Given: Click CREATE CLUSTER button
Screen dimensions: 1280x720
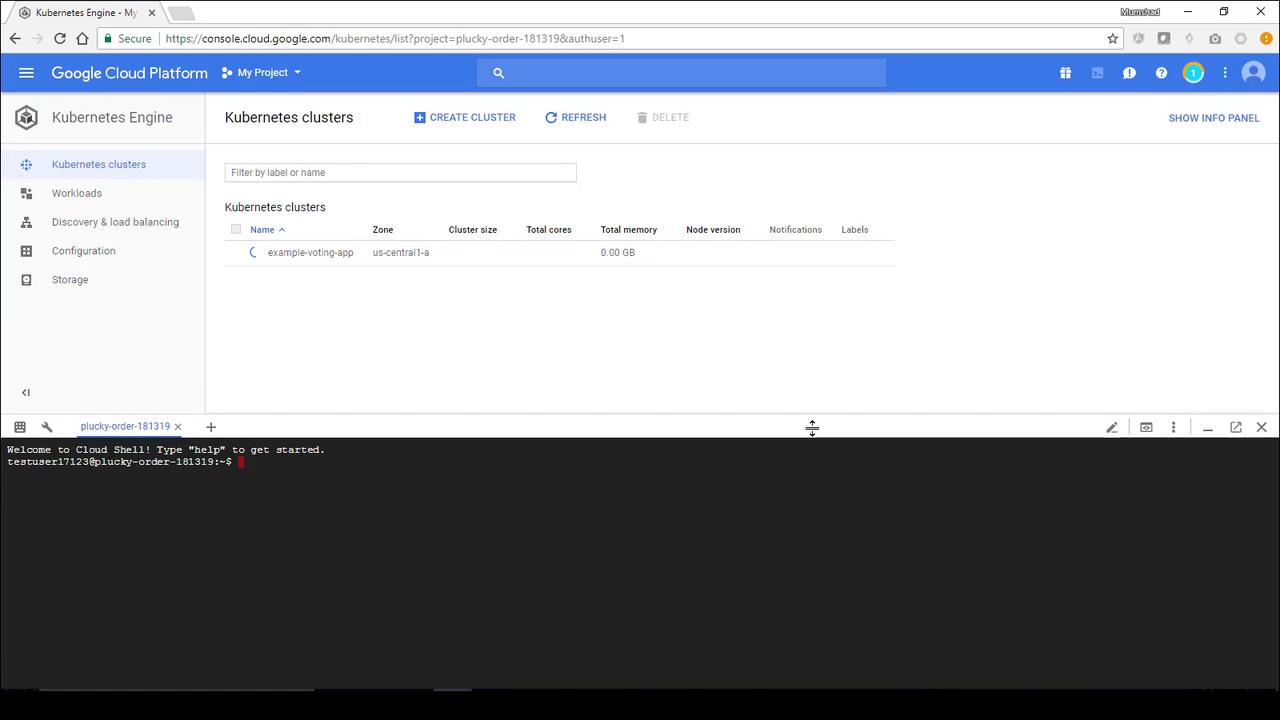Looking at the screenshot, I should point(465,117).
